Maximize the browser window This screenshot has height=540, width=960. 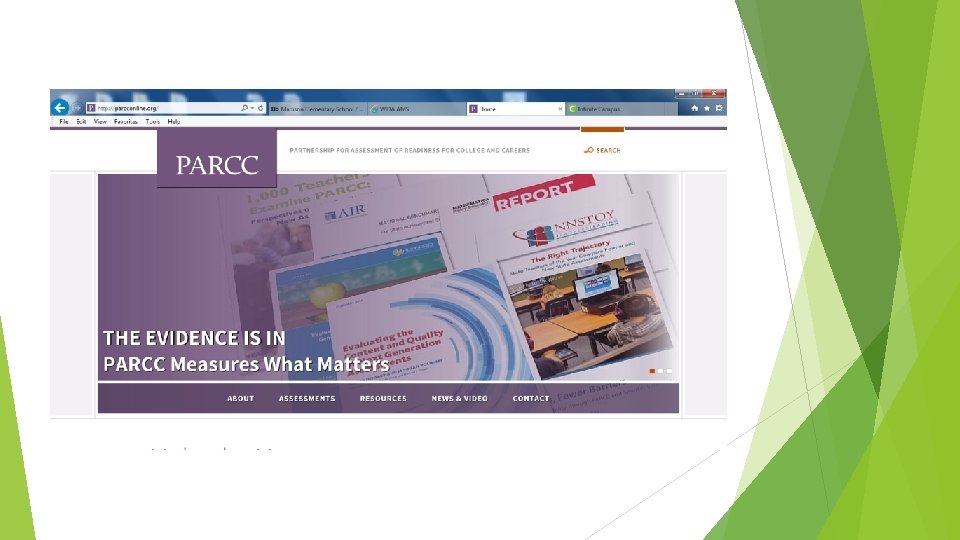click(x=695, y=94)
